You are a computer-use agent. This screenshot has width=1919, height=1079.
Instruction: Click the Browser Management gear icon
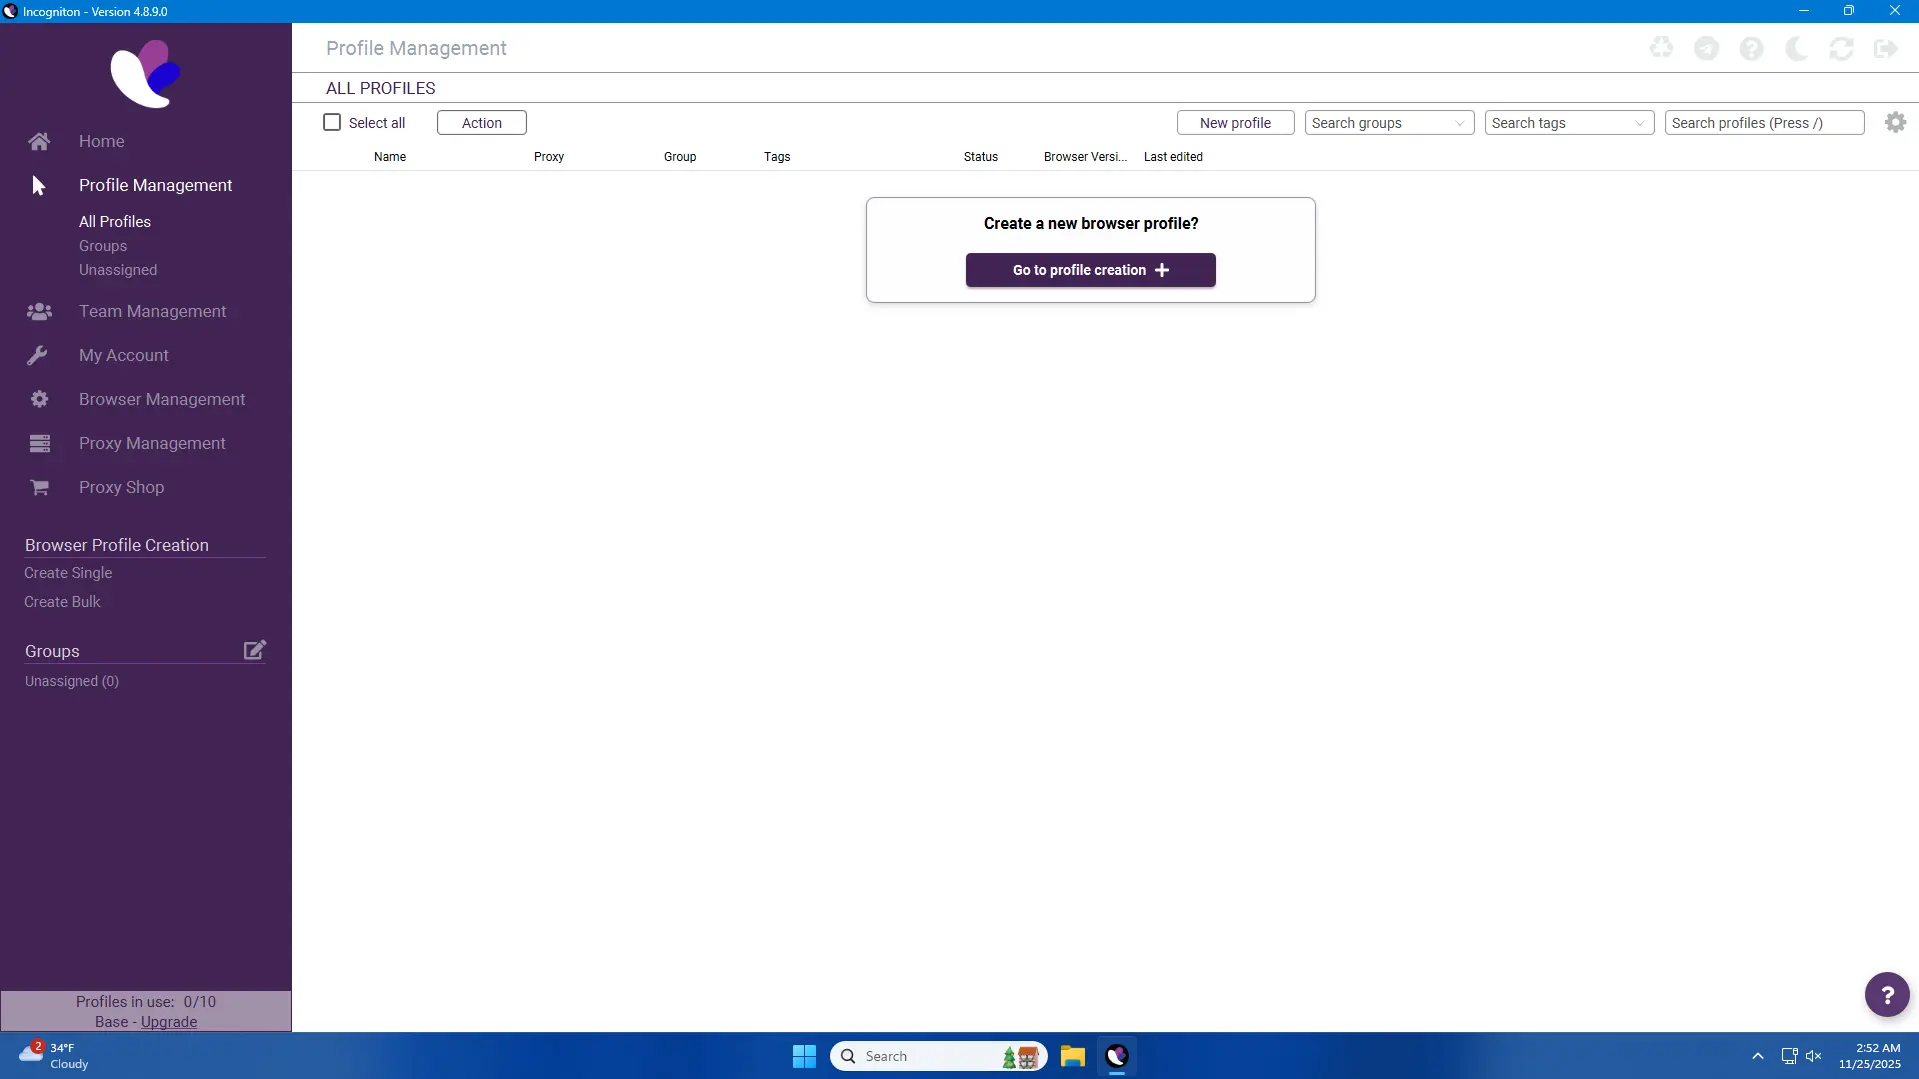(x=39, y=399)
